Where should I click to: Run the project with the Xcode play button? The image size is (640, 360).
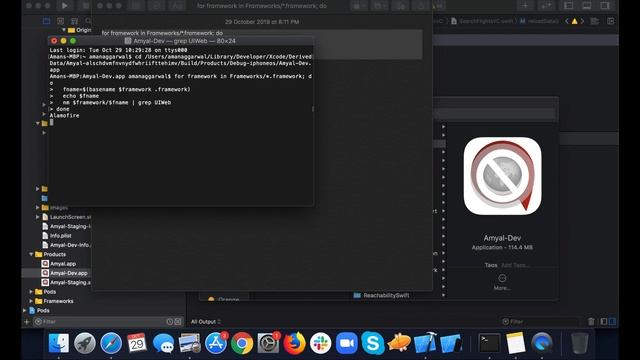pos(64,6)
